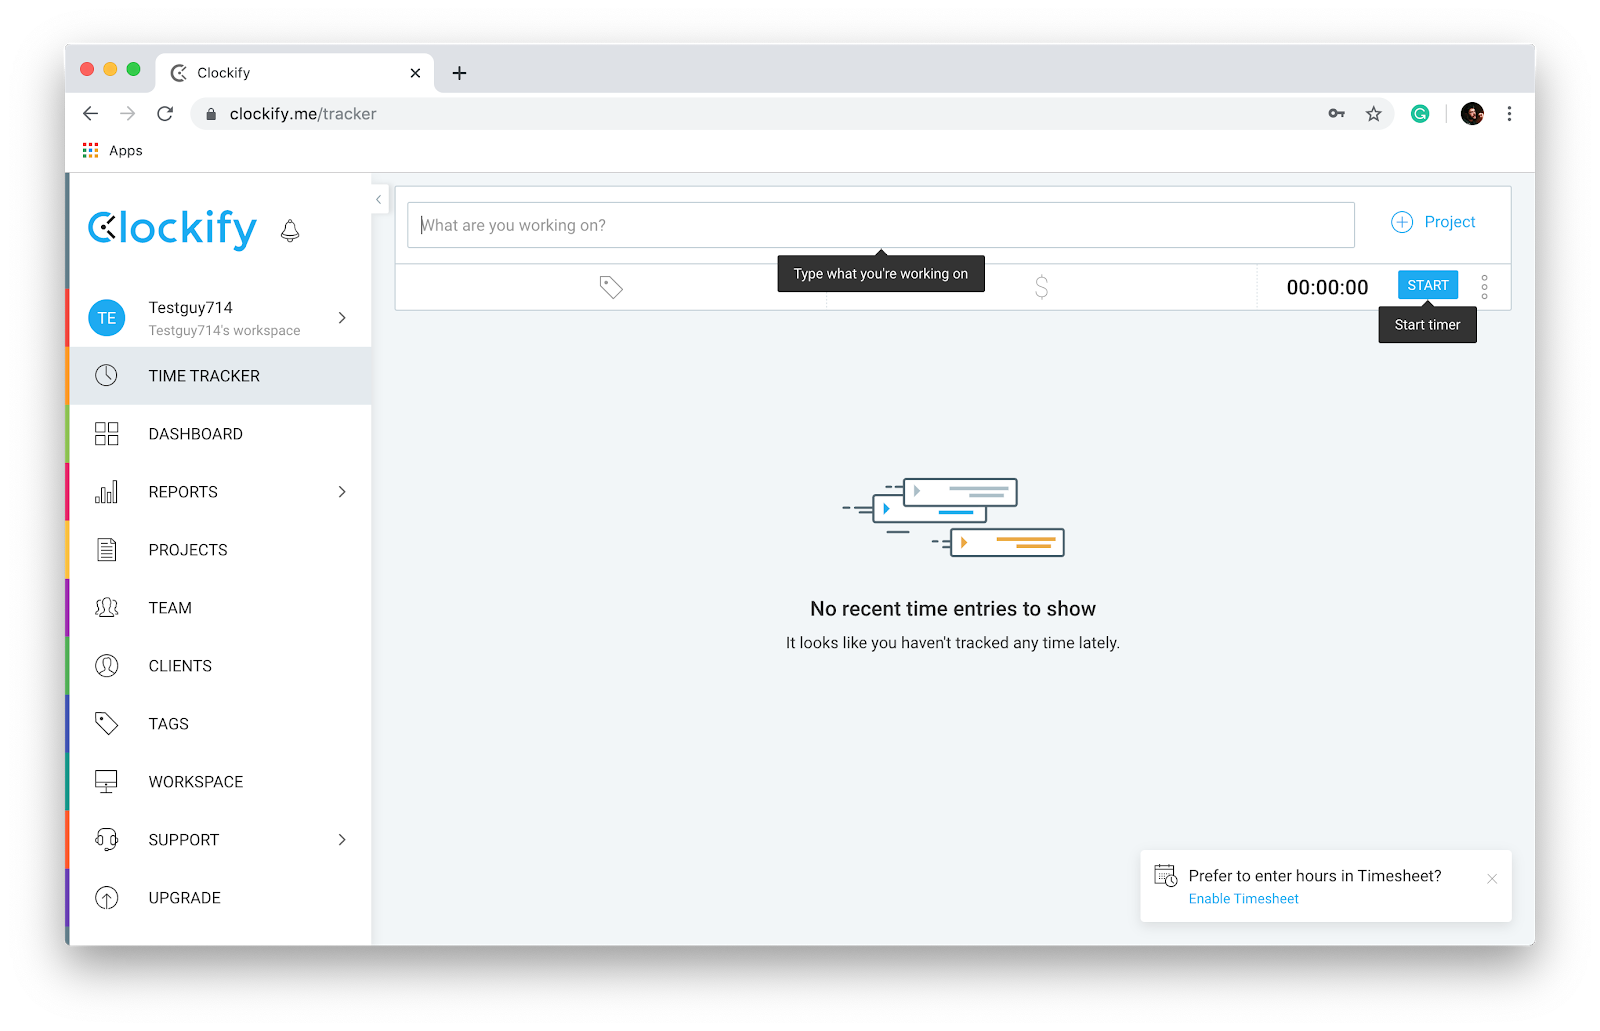The height and width of the screenshot is (1031, 1600).
Task: Collapse the sidebar with arrow handle
Action: click(x=378, y=200)
